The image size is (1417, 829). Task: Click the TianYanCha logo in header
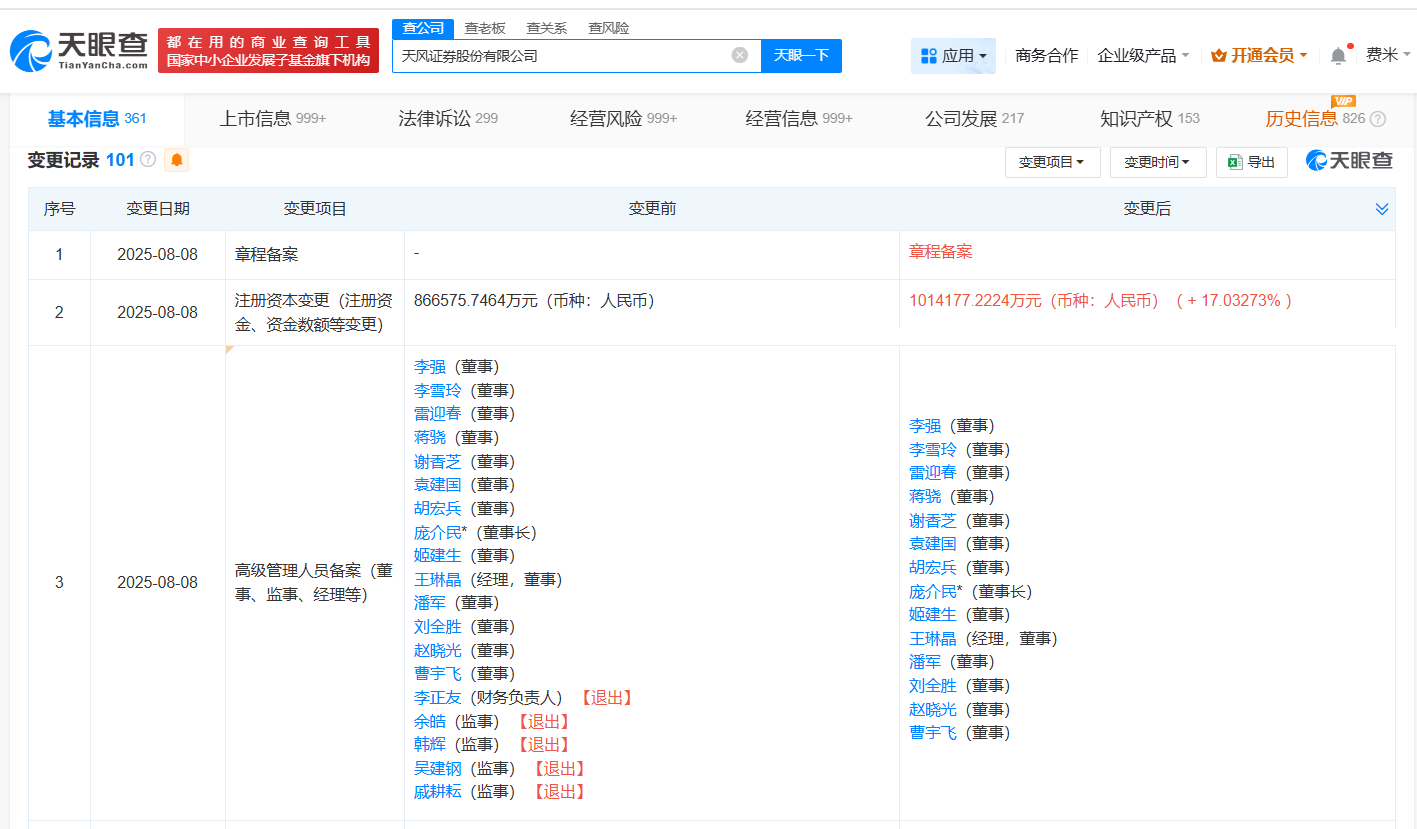coord(79,50)
